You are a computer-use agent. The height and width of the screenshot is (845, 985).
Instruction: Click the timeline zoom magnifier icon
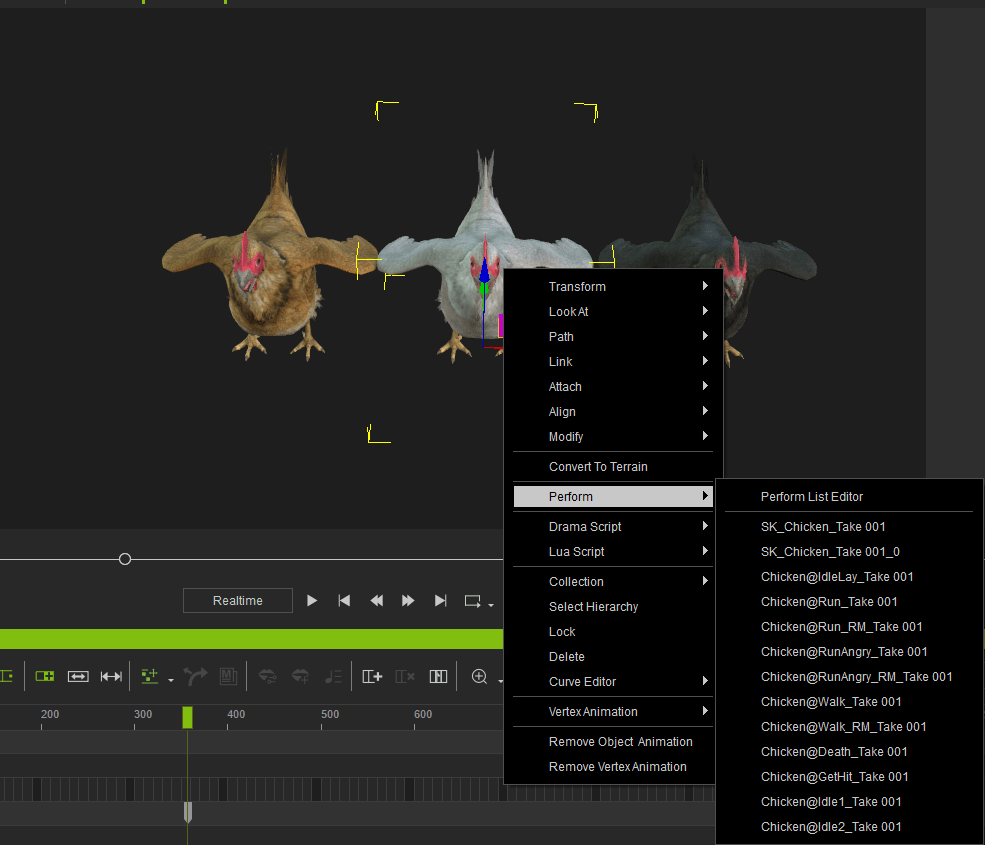(x=479, y=677)
